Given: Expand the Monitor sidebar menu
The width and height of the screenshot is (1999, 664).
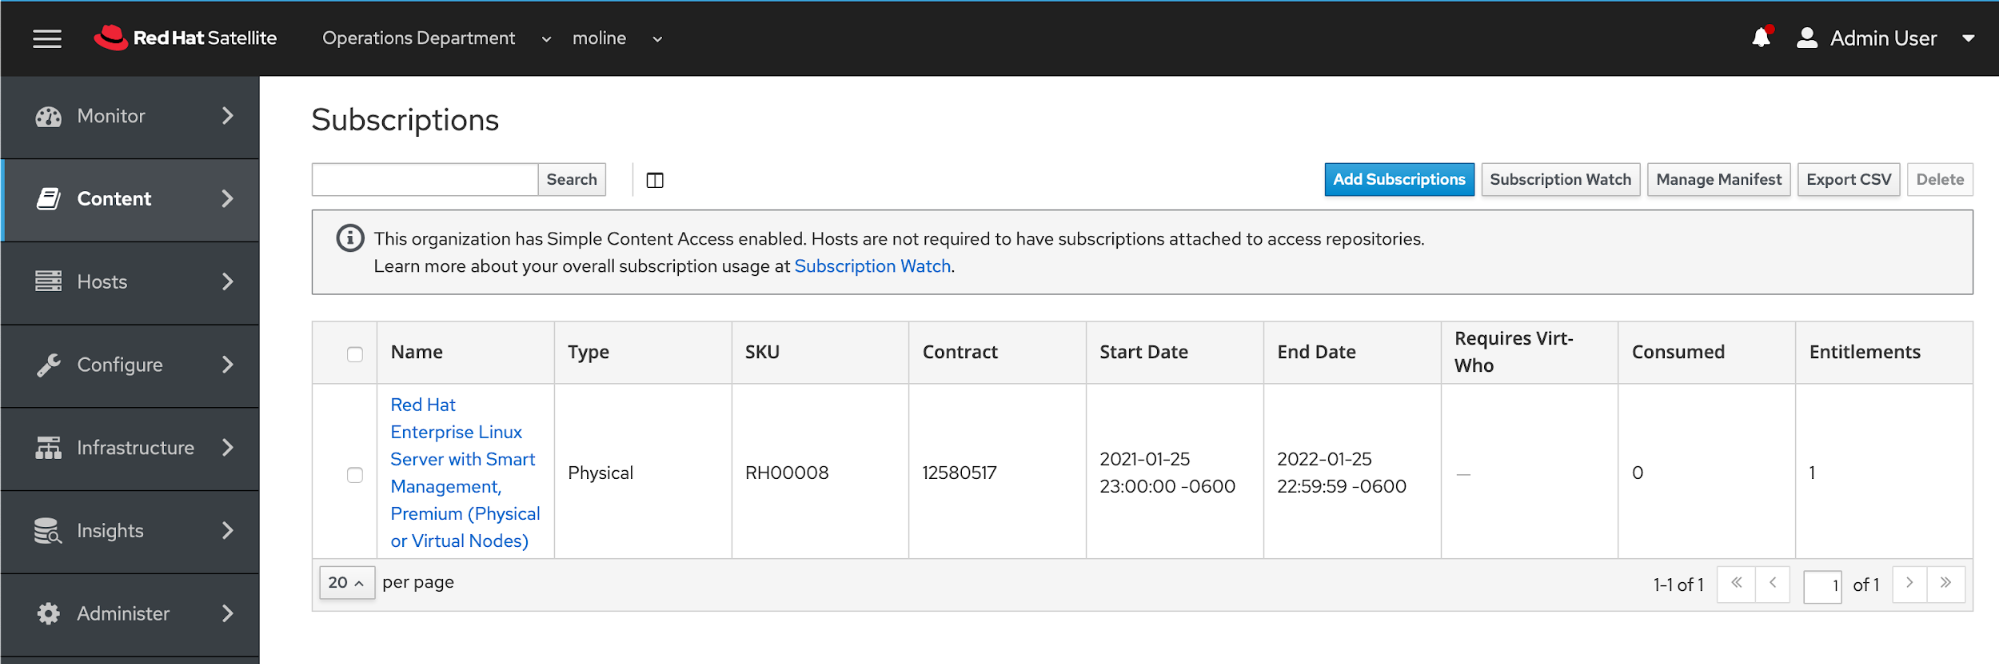Looking at the screenshot, I should click(x=130, y=116).
